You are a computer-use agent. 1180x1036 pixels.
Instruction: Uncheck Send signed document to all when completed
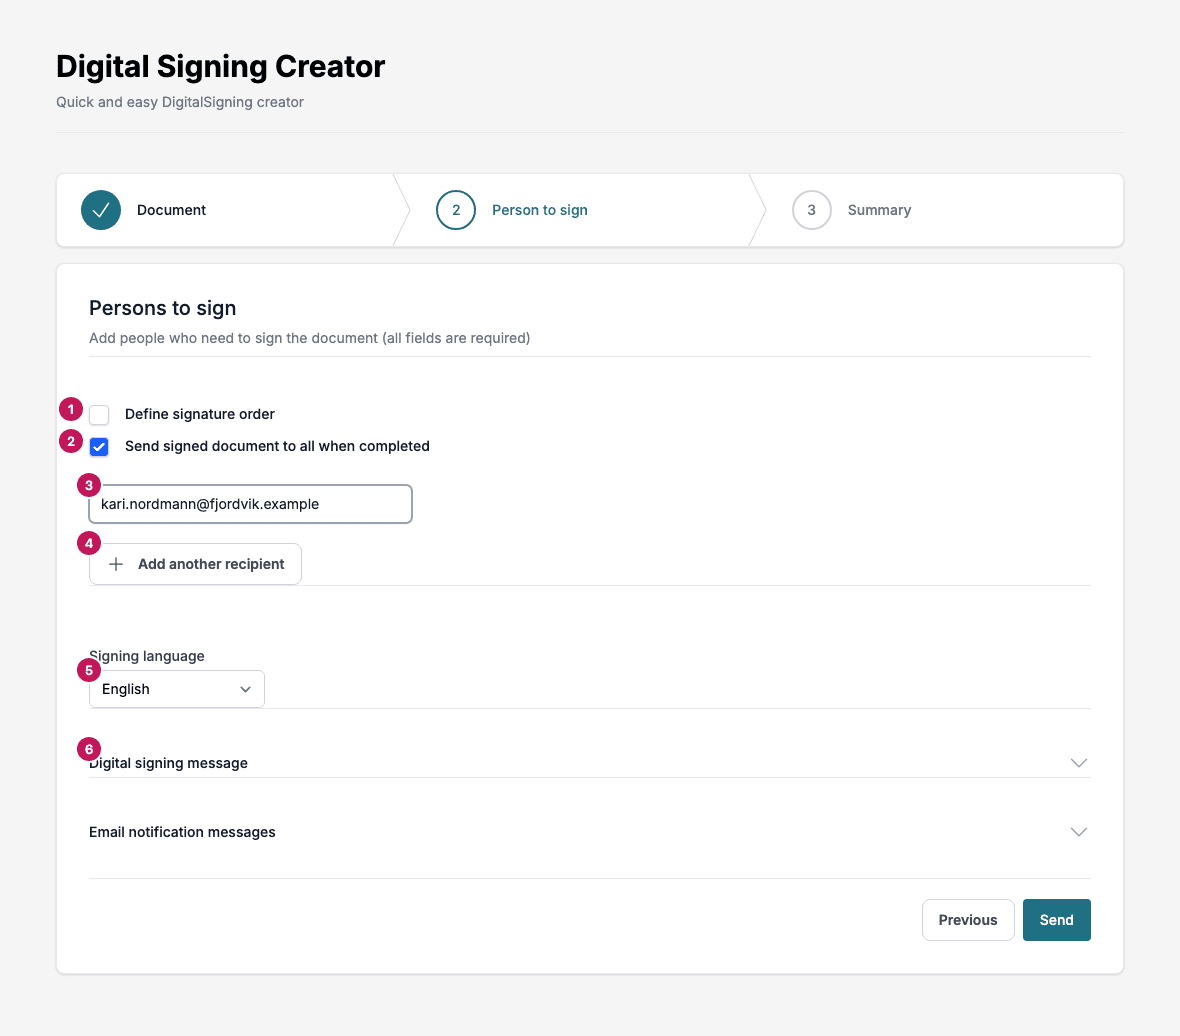point(99,447)
